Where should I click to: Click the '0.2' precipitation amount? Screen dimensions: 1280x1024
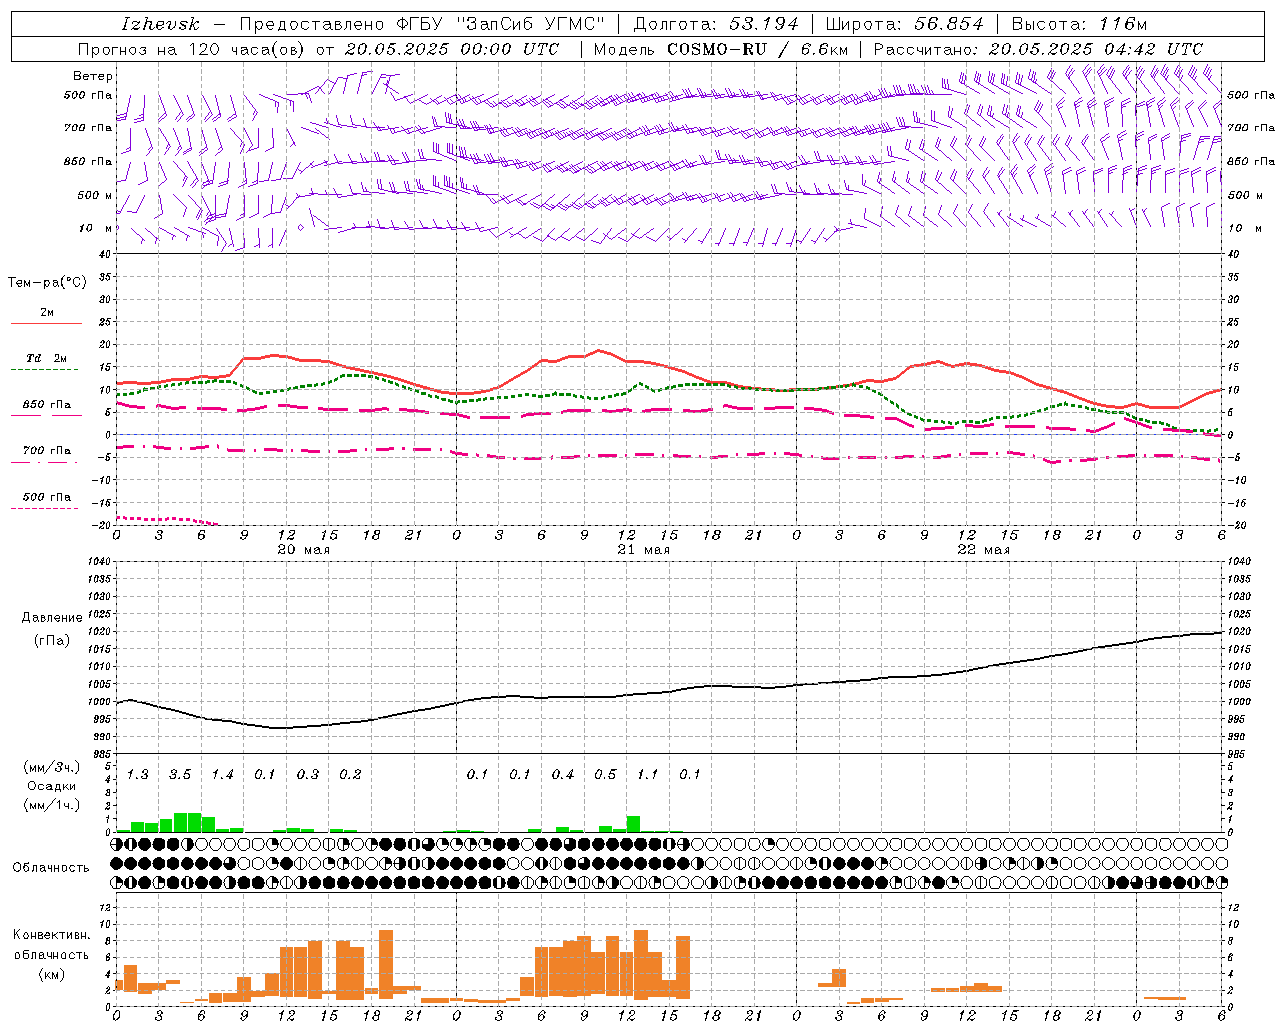[x=350, y=775]
